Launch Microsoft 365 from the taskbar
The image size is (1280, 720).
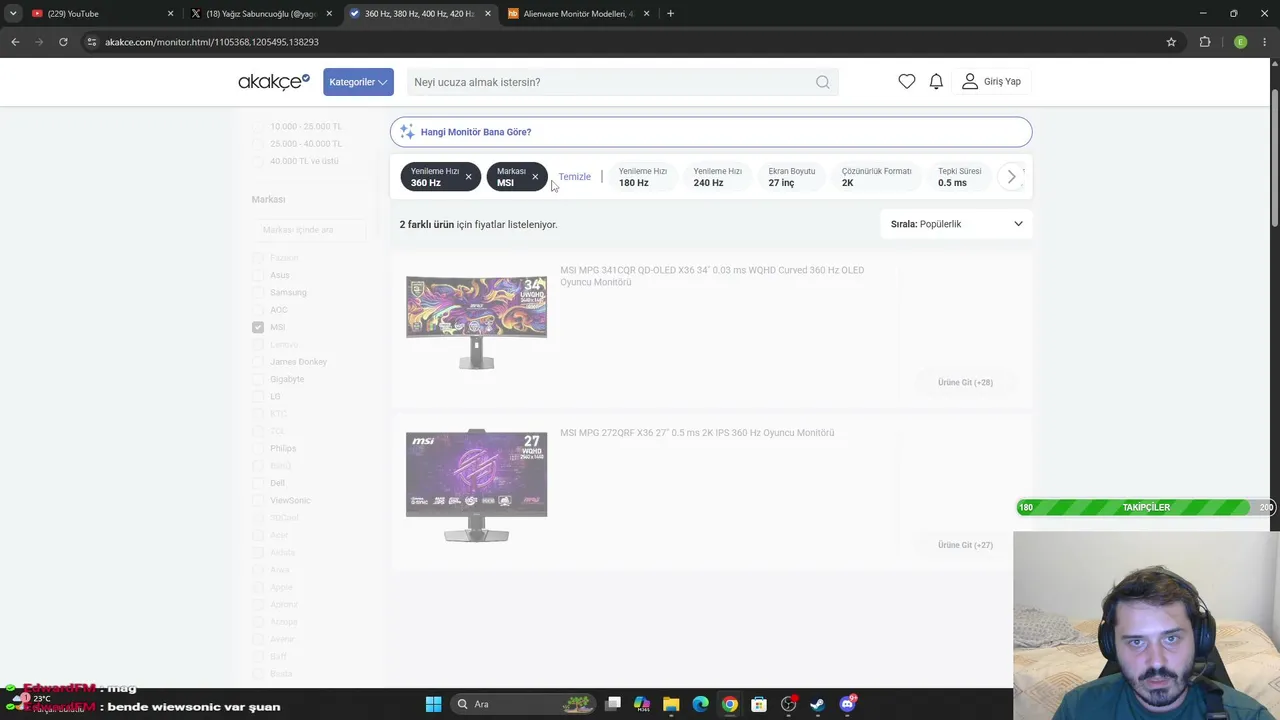pos(642,704)
